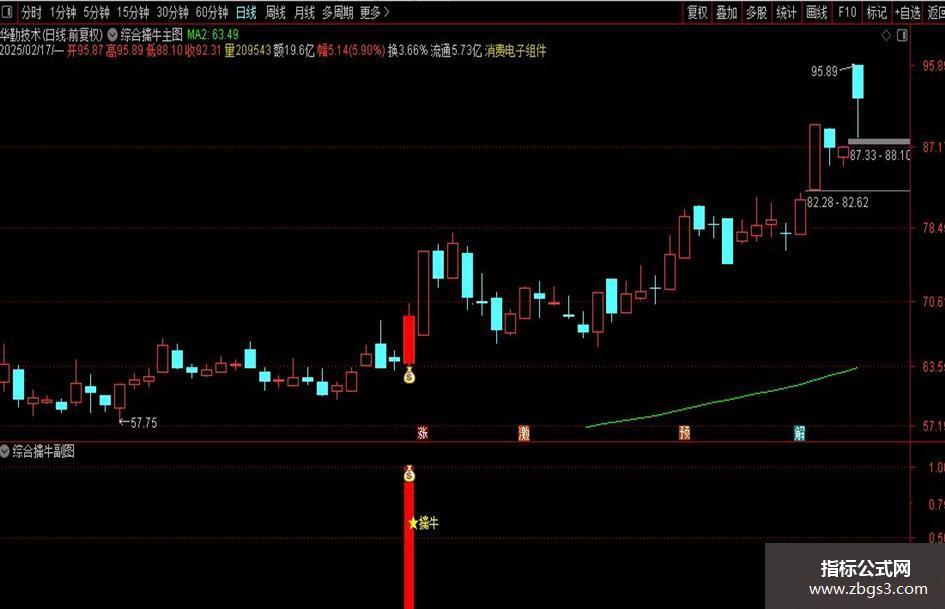Click the red signal bar in the sub-chart
945x609 pixels.
(x=409, y=546)
